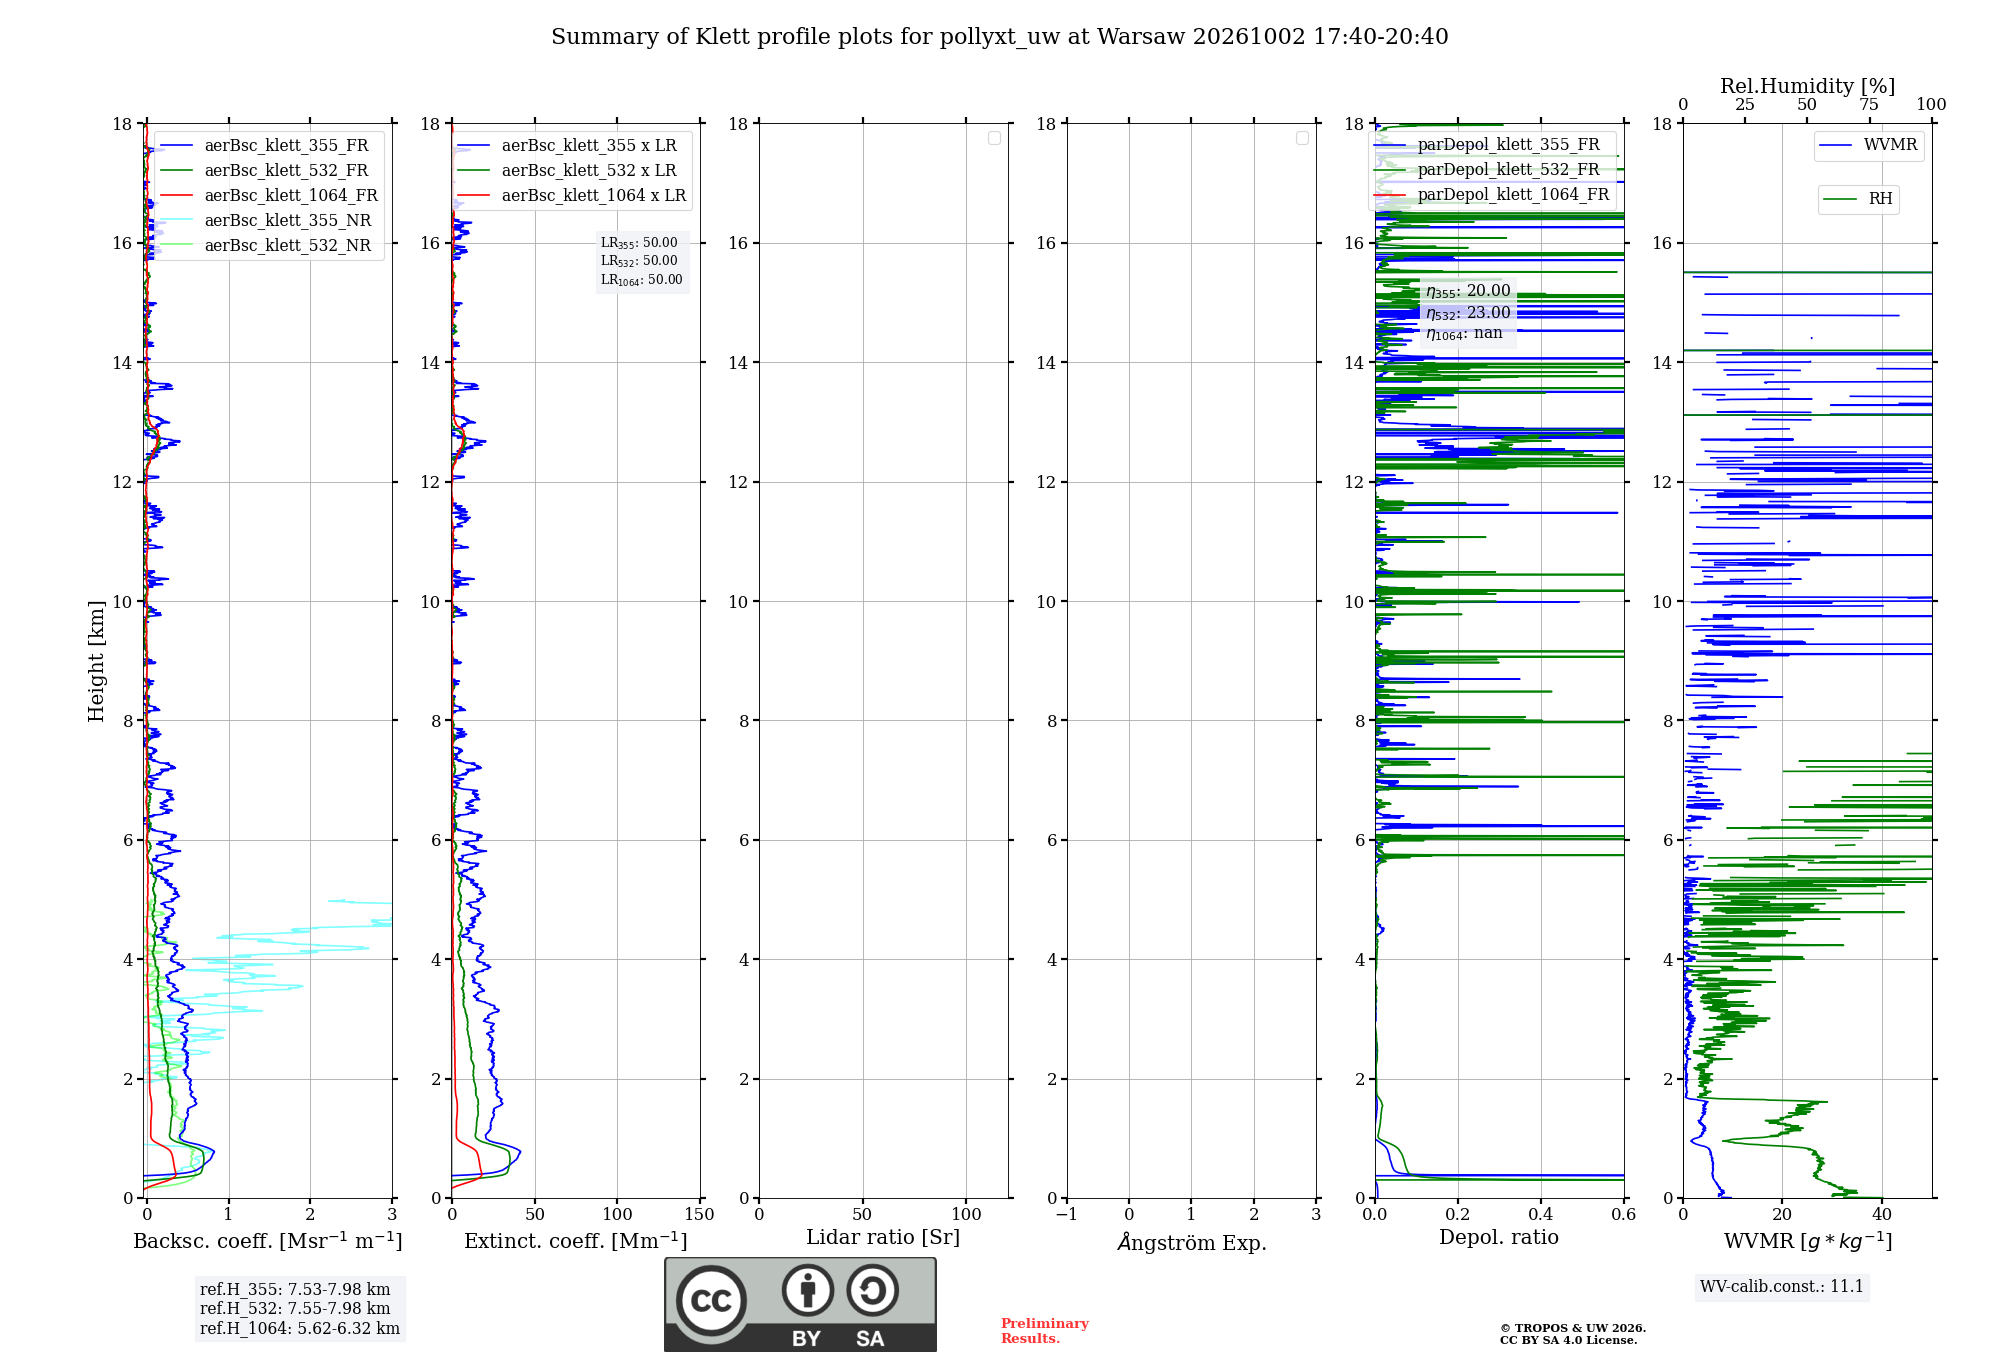Click the empty legend box in Ångström plot
This screenshot has height=1360, width=2000.
click(x=1302, y=138)
